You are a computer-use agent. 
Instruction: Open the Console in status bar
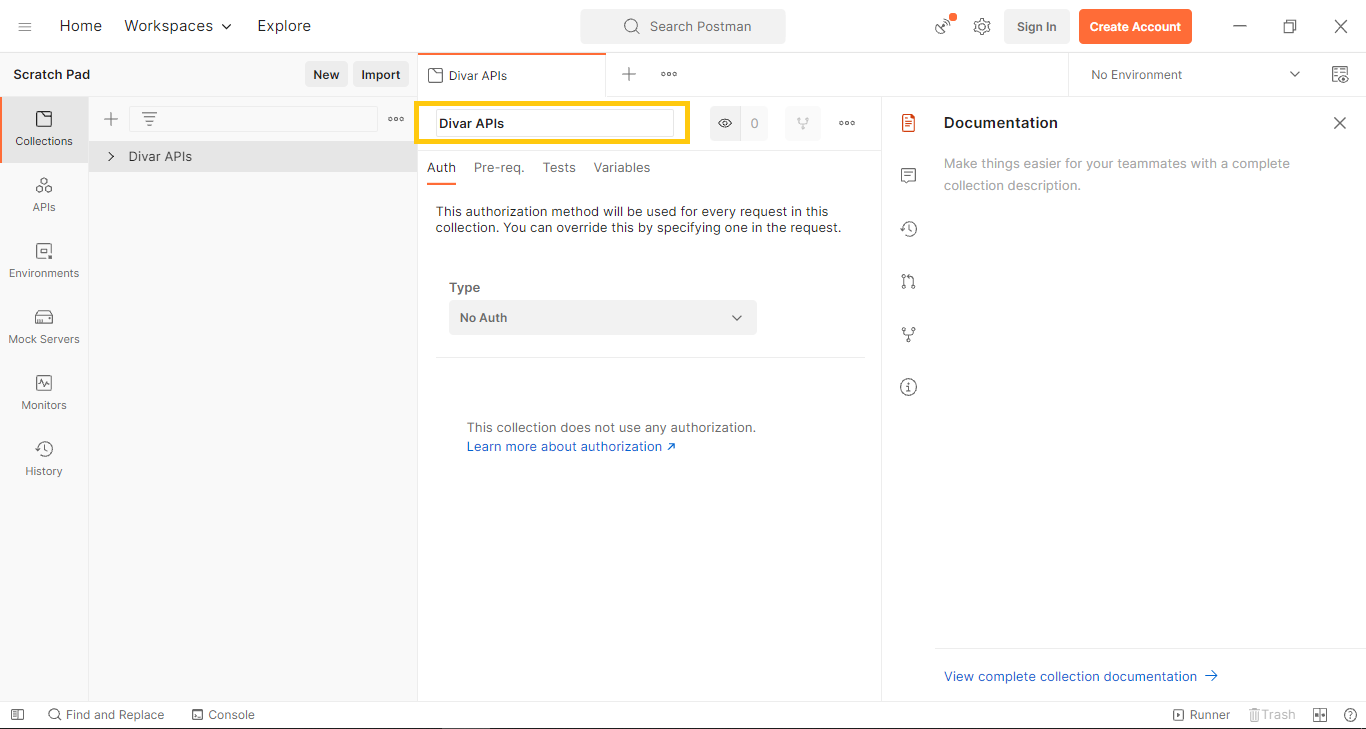(223, 715)
